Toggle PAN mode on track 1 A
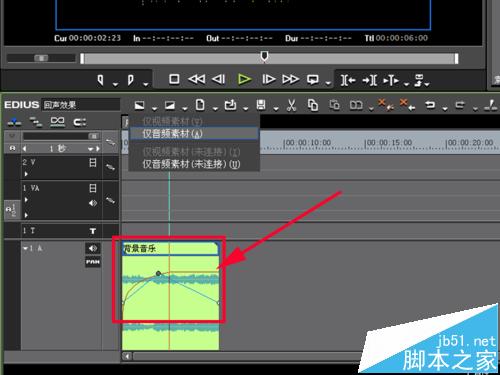 pos(93,262)
